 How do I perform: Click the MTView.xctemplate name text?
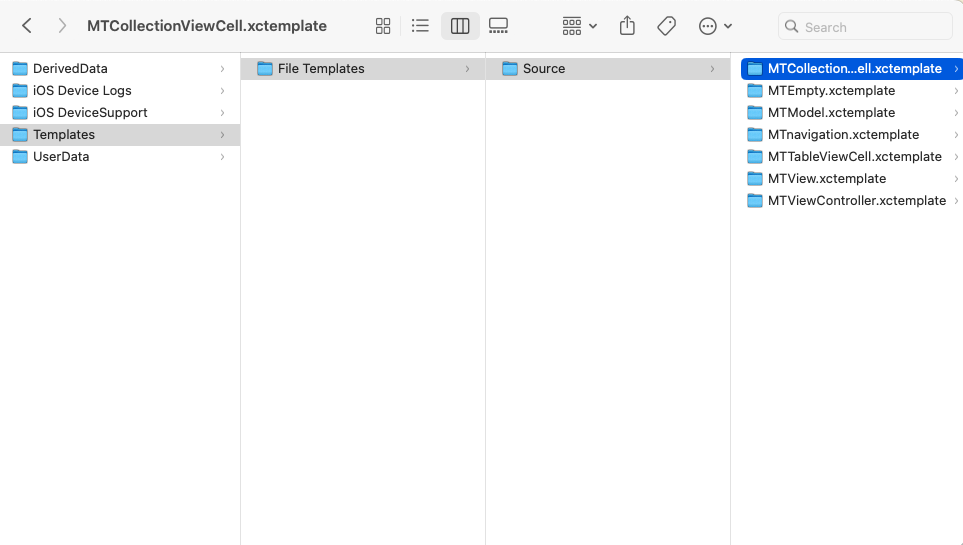(x=827, y=179)
